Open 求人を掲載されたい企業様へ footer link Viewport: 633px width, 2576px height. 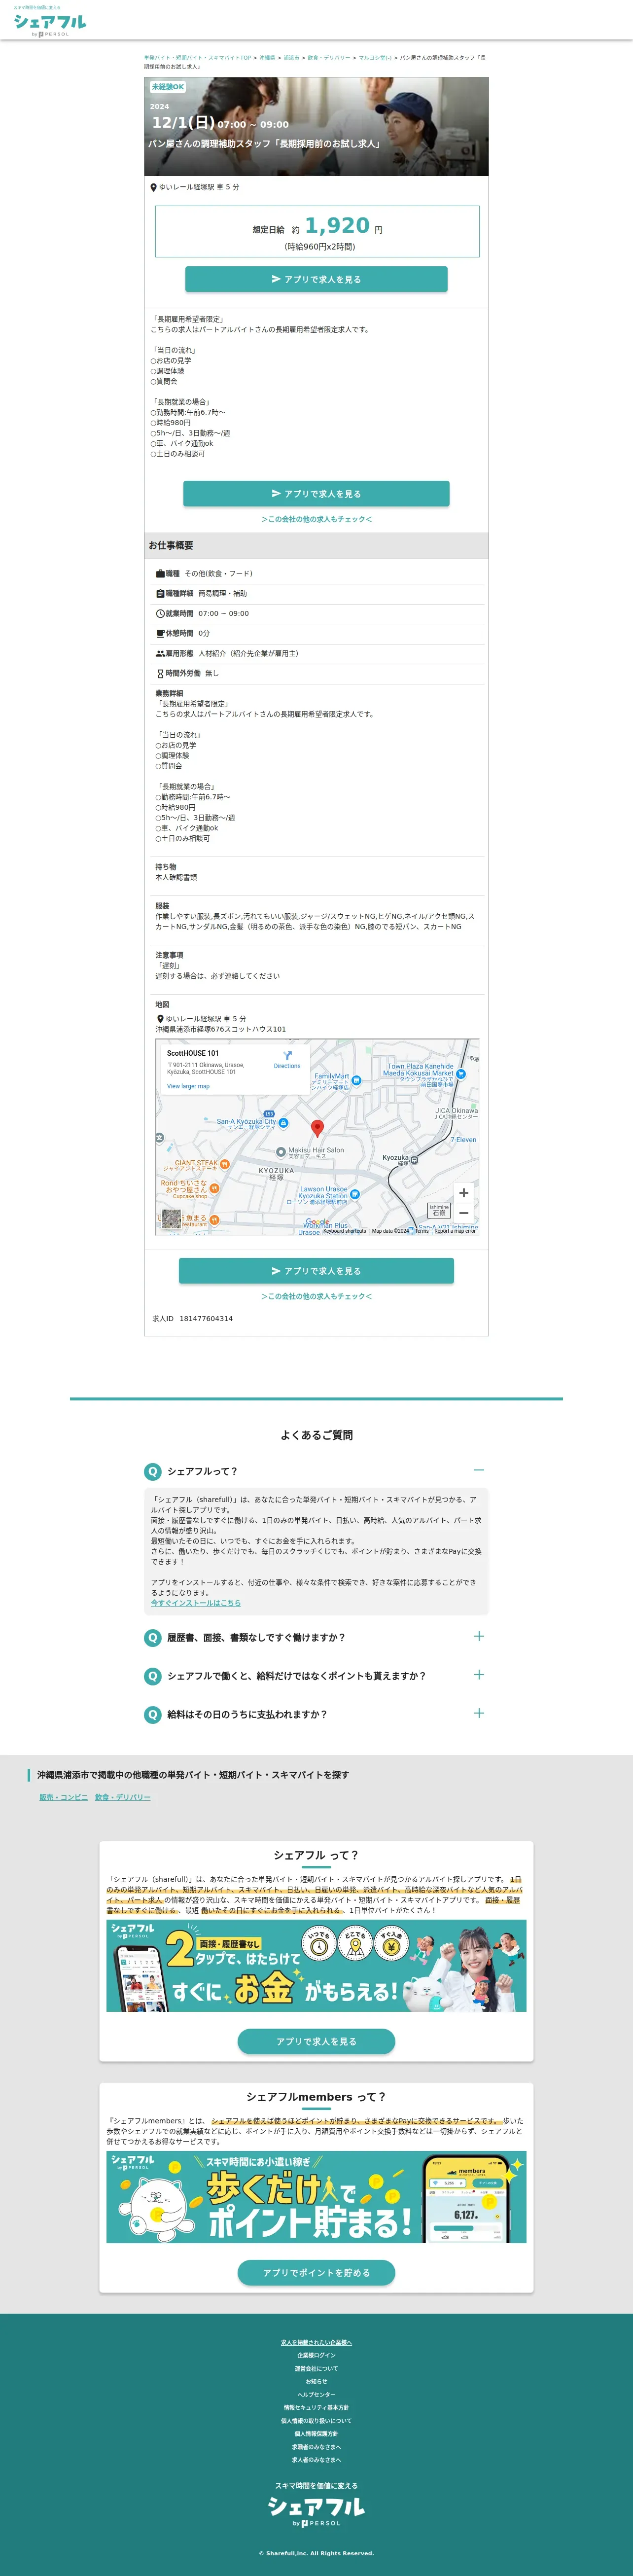click(316, 2342)
